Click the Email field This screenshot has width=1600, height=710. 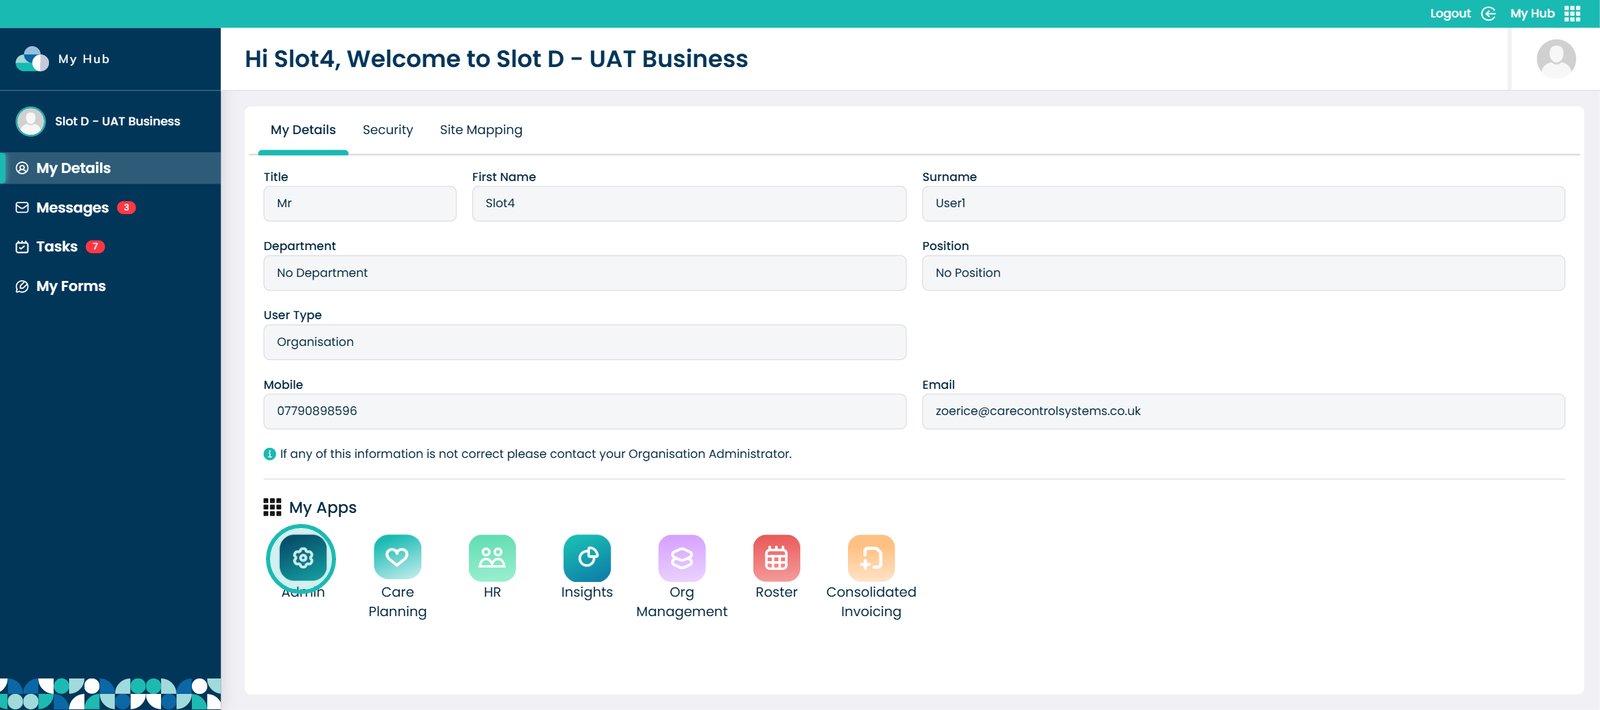click(1243, 411)
